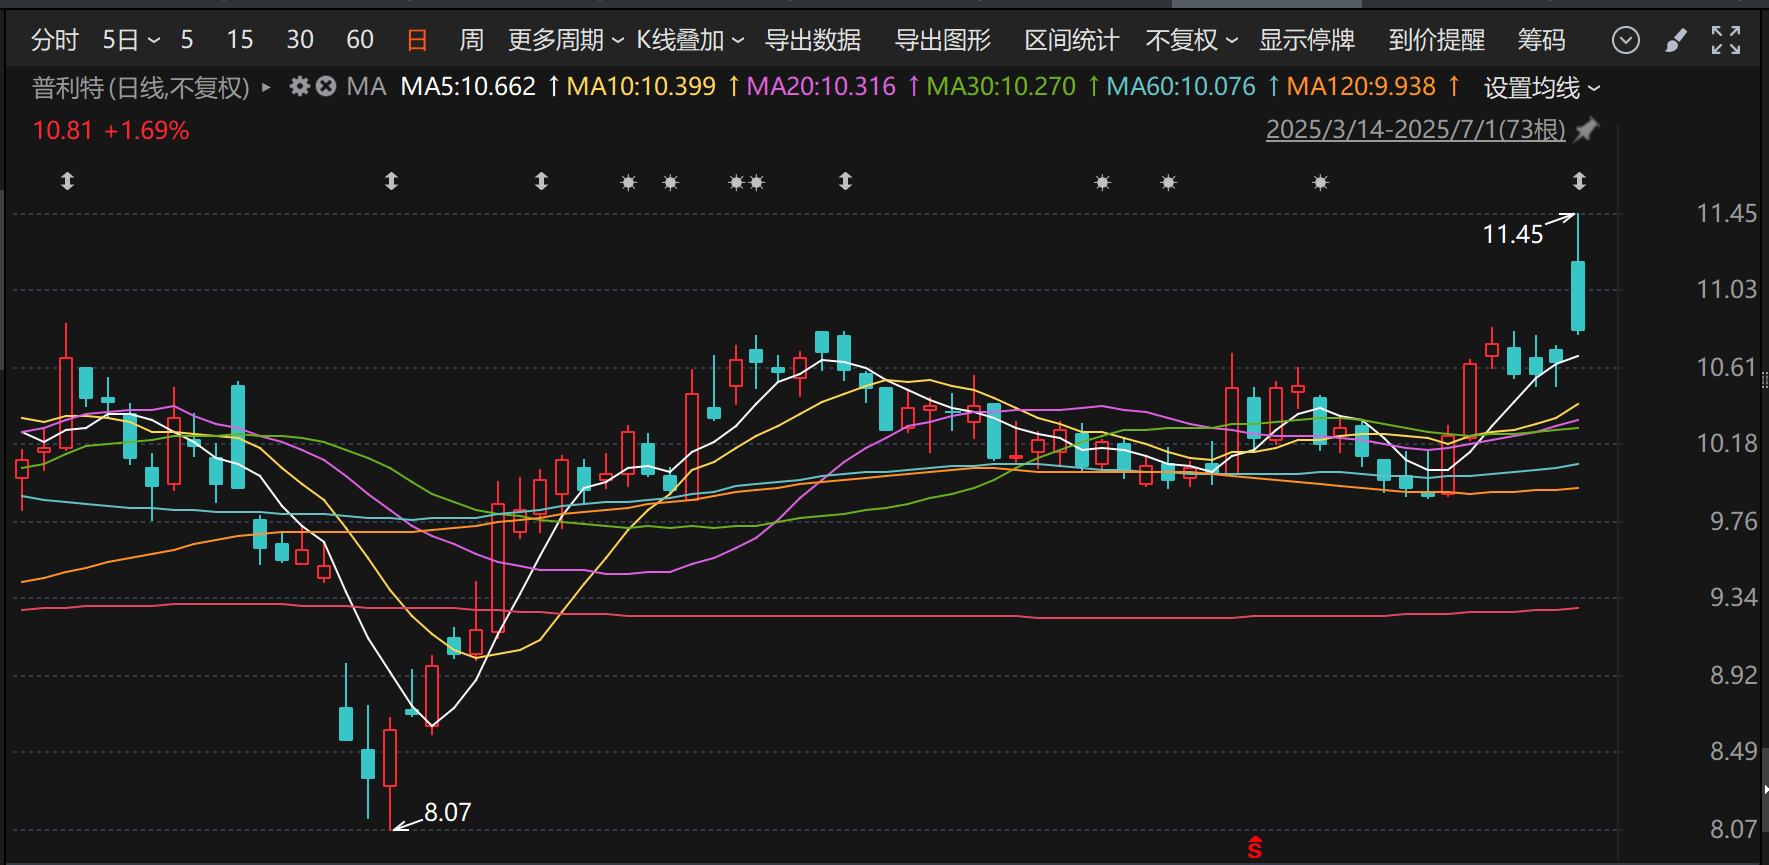1769x865 pixels.
Task: Open the 更多周期 dropdown
Action: point(565,40)
